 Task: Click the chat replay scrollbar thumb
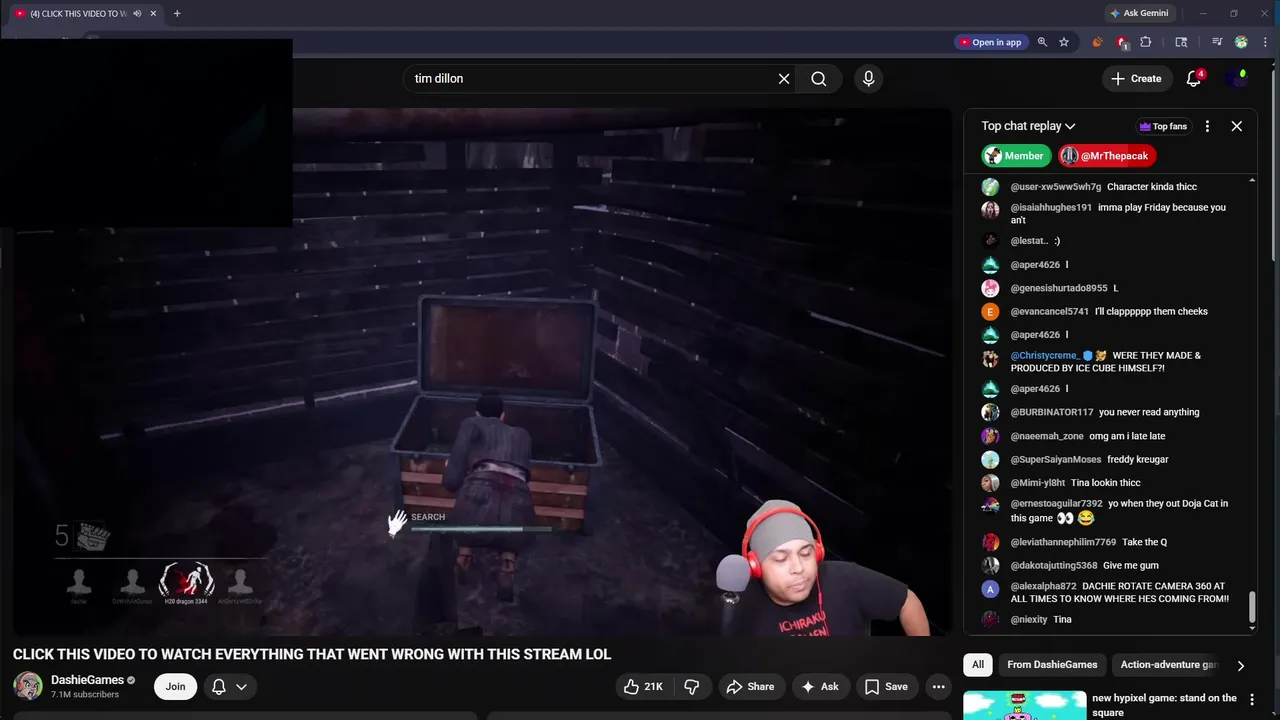pyautogui.click(x=1252, y=608)
